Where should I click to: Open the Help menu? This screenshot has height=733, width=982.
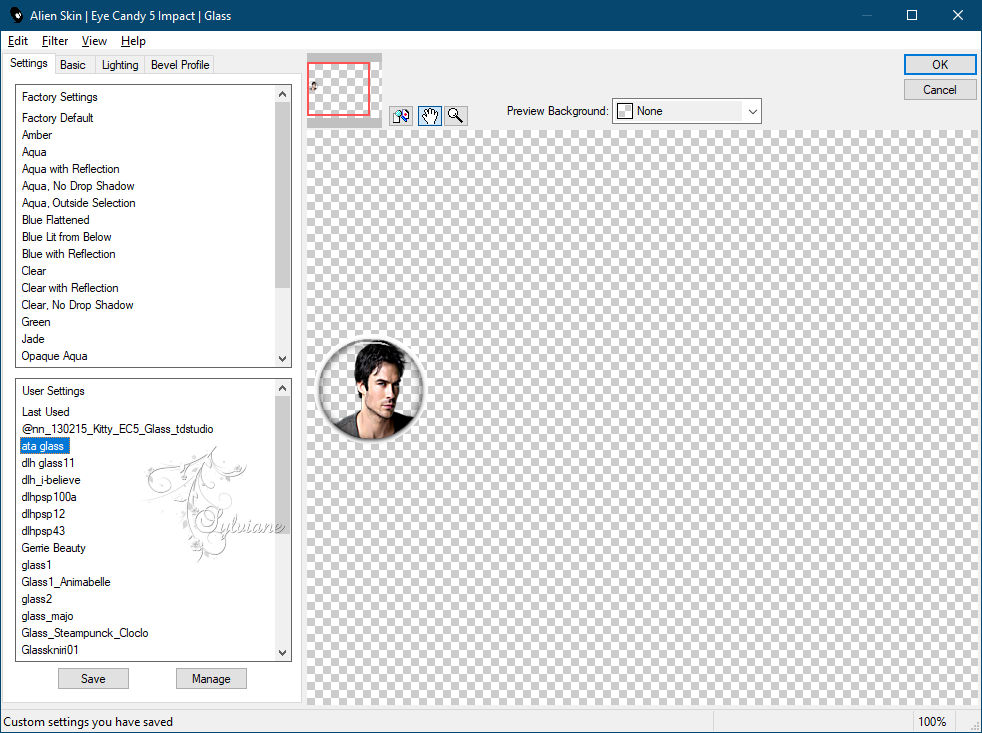point(133,41)
